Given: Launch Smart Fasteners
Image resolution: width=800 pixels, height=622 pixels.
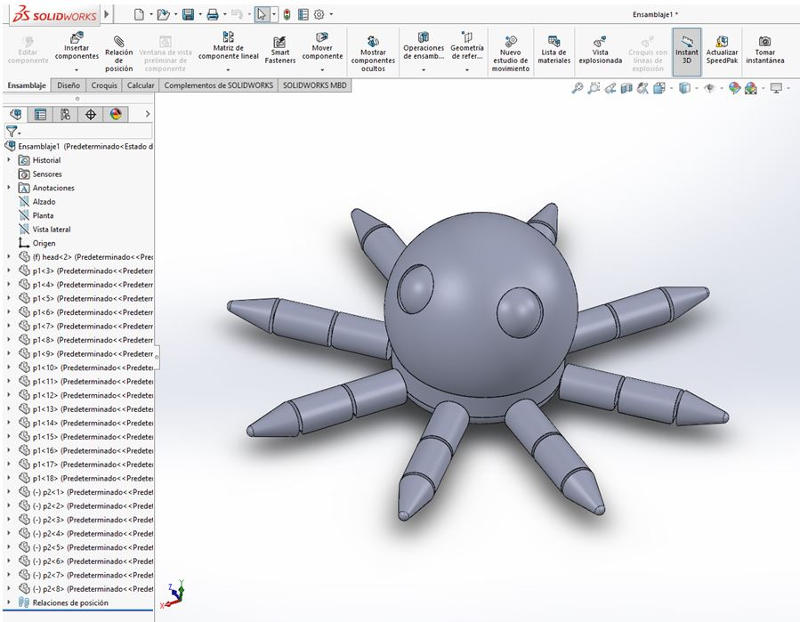Looking at the screenshot, I should (x=280, y=49).
